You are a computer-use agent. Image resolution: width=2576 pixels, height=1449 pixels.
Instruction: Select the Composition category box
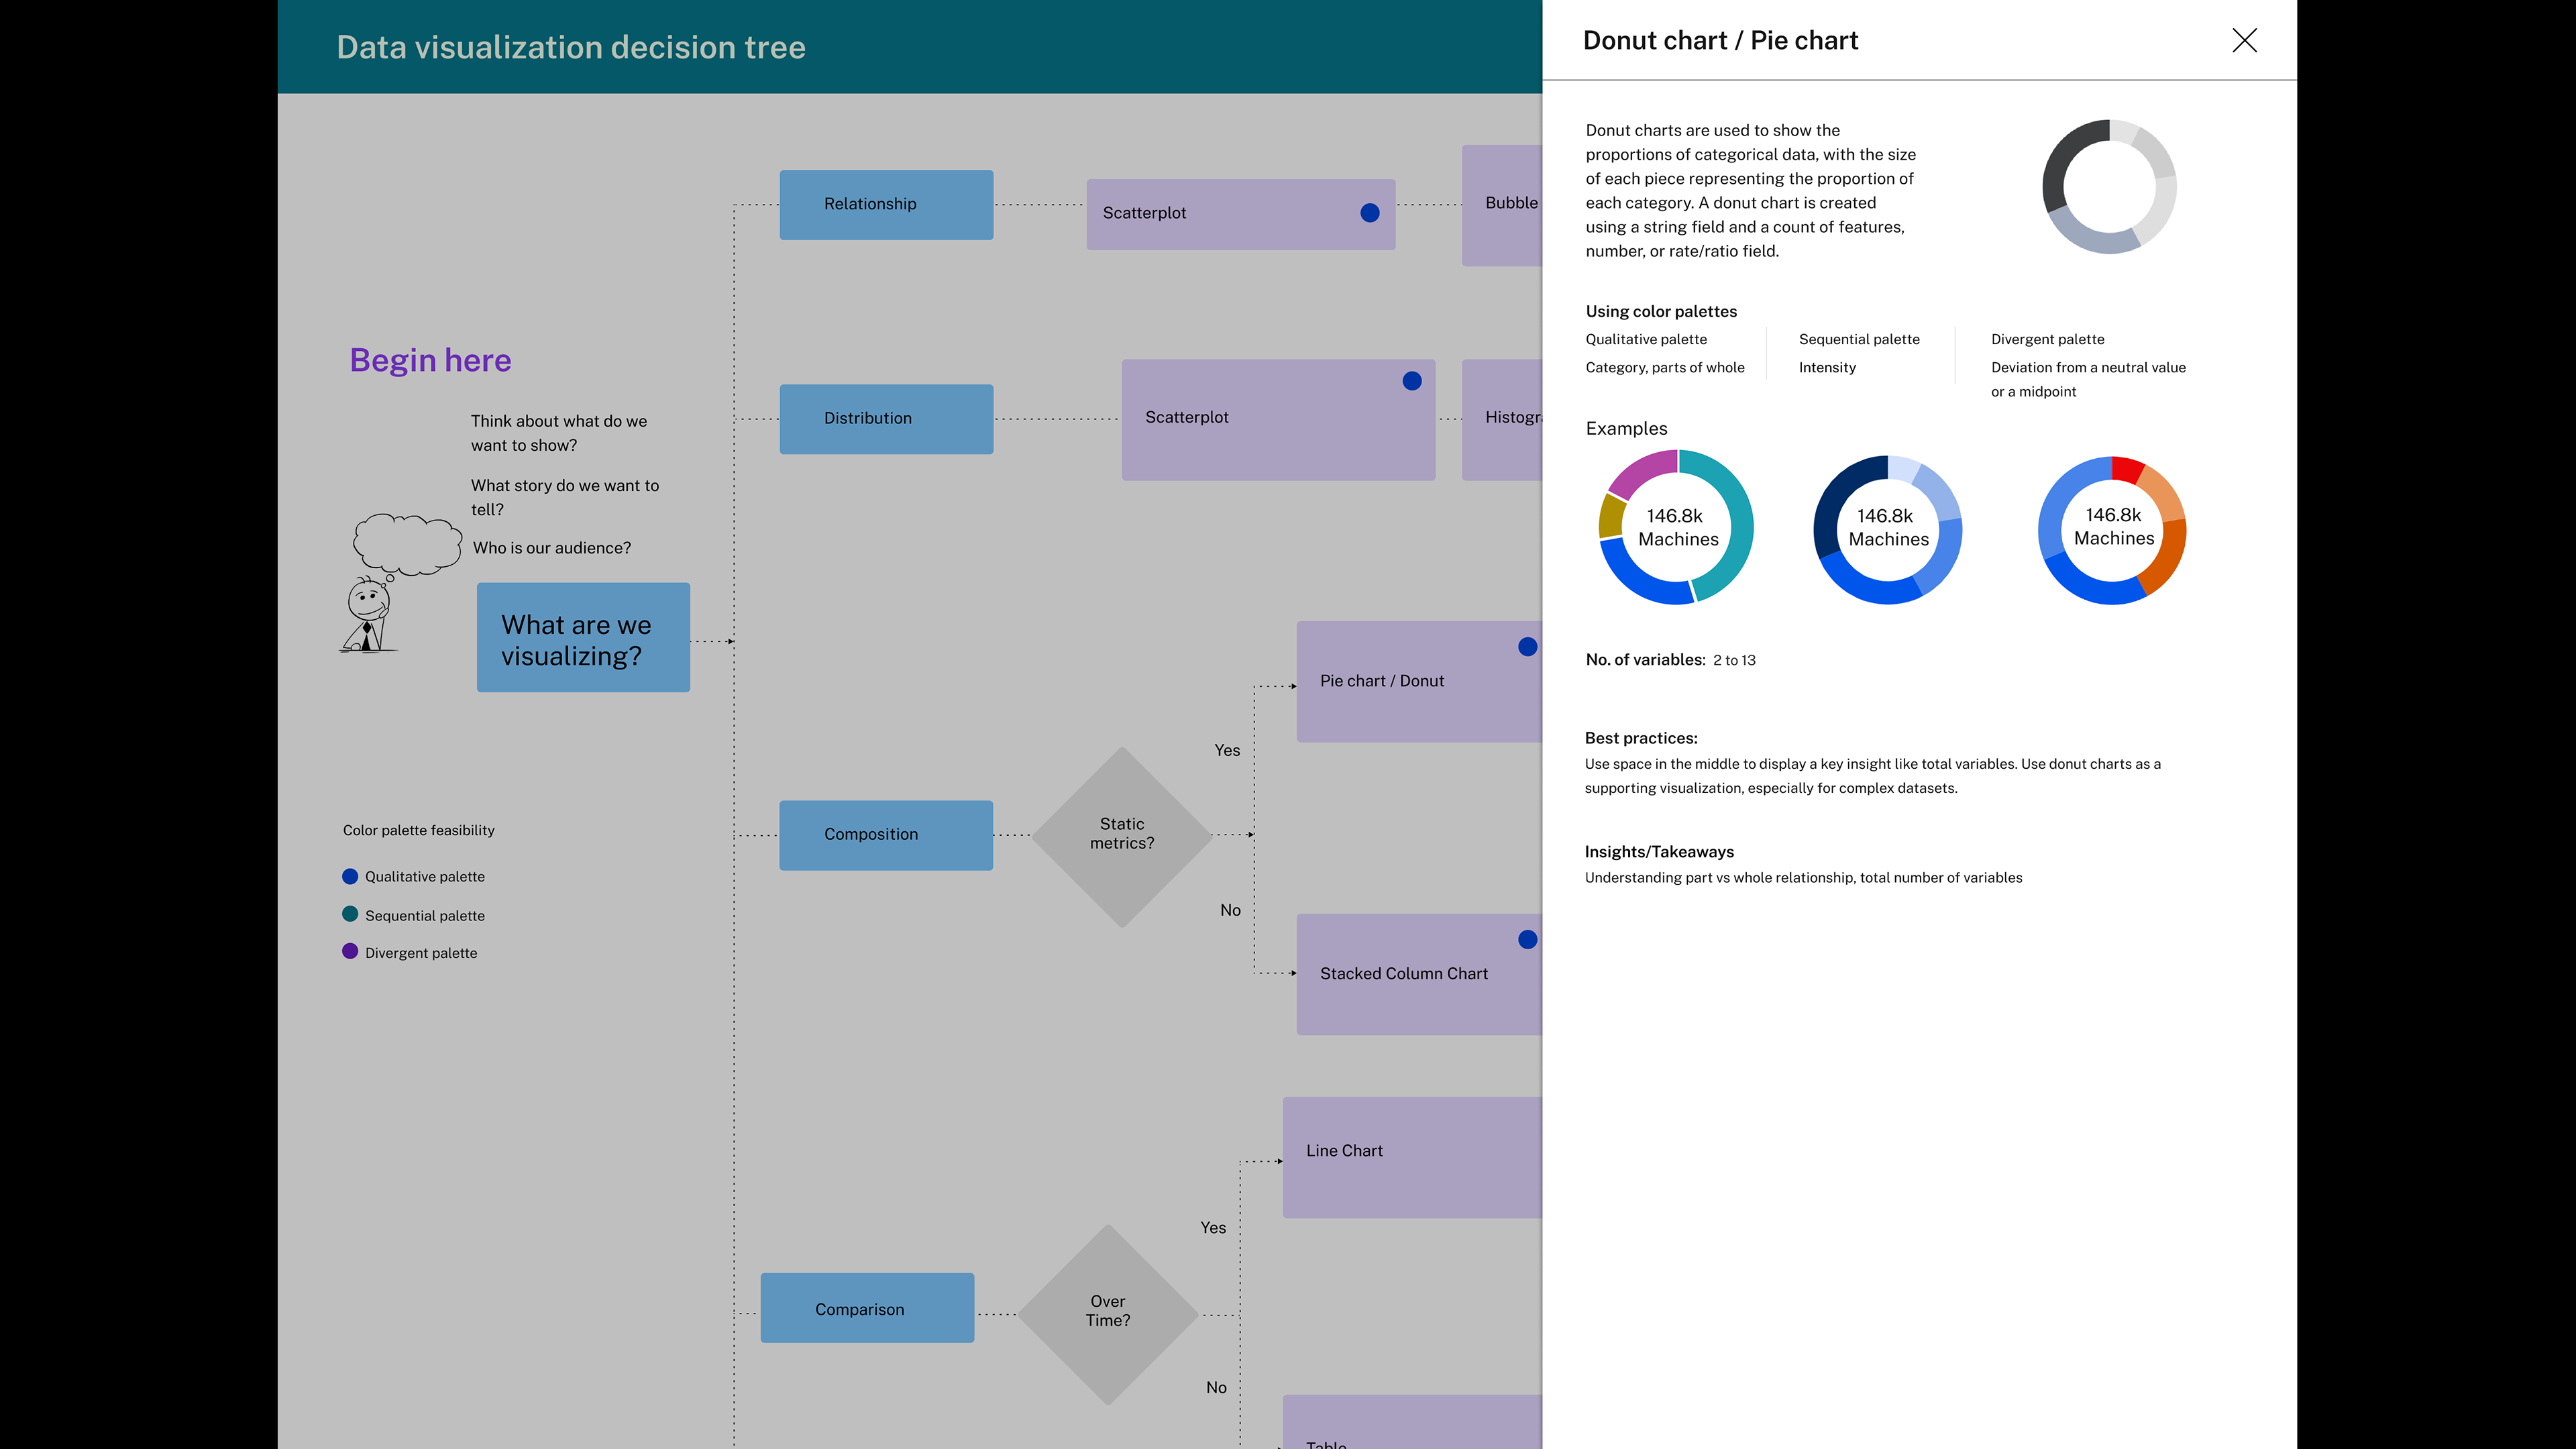click(x=886, y=835)
